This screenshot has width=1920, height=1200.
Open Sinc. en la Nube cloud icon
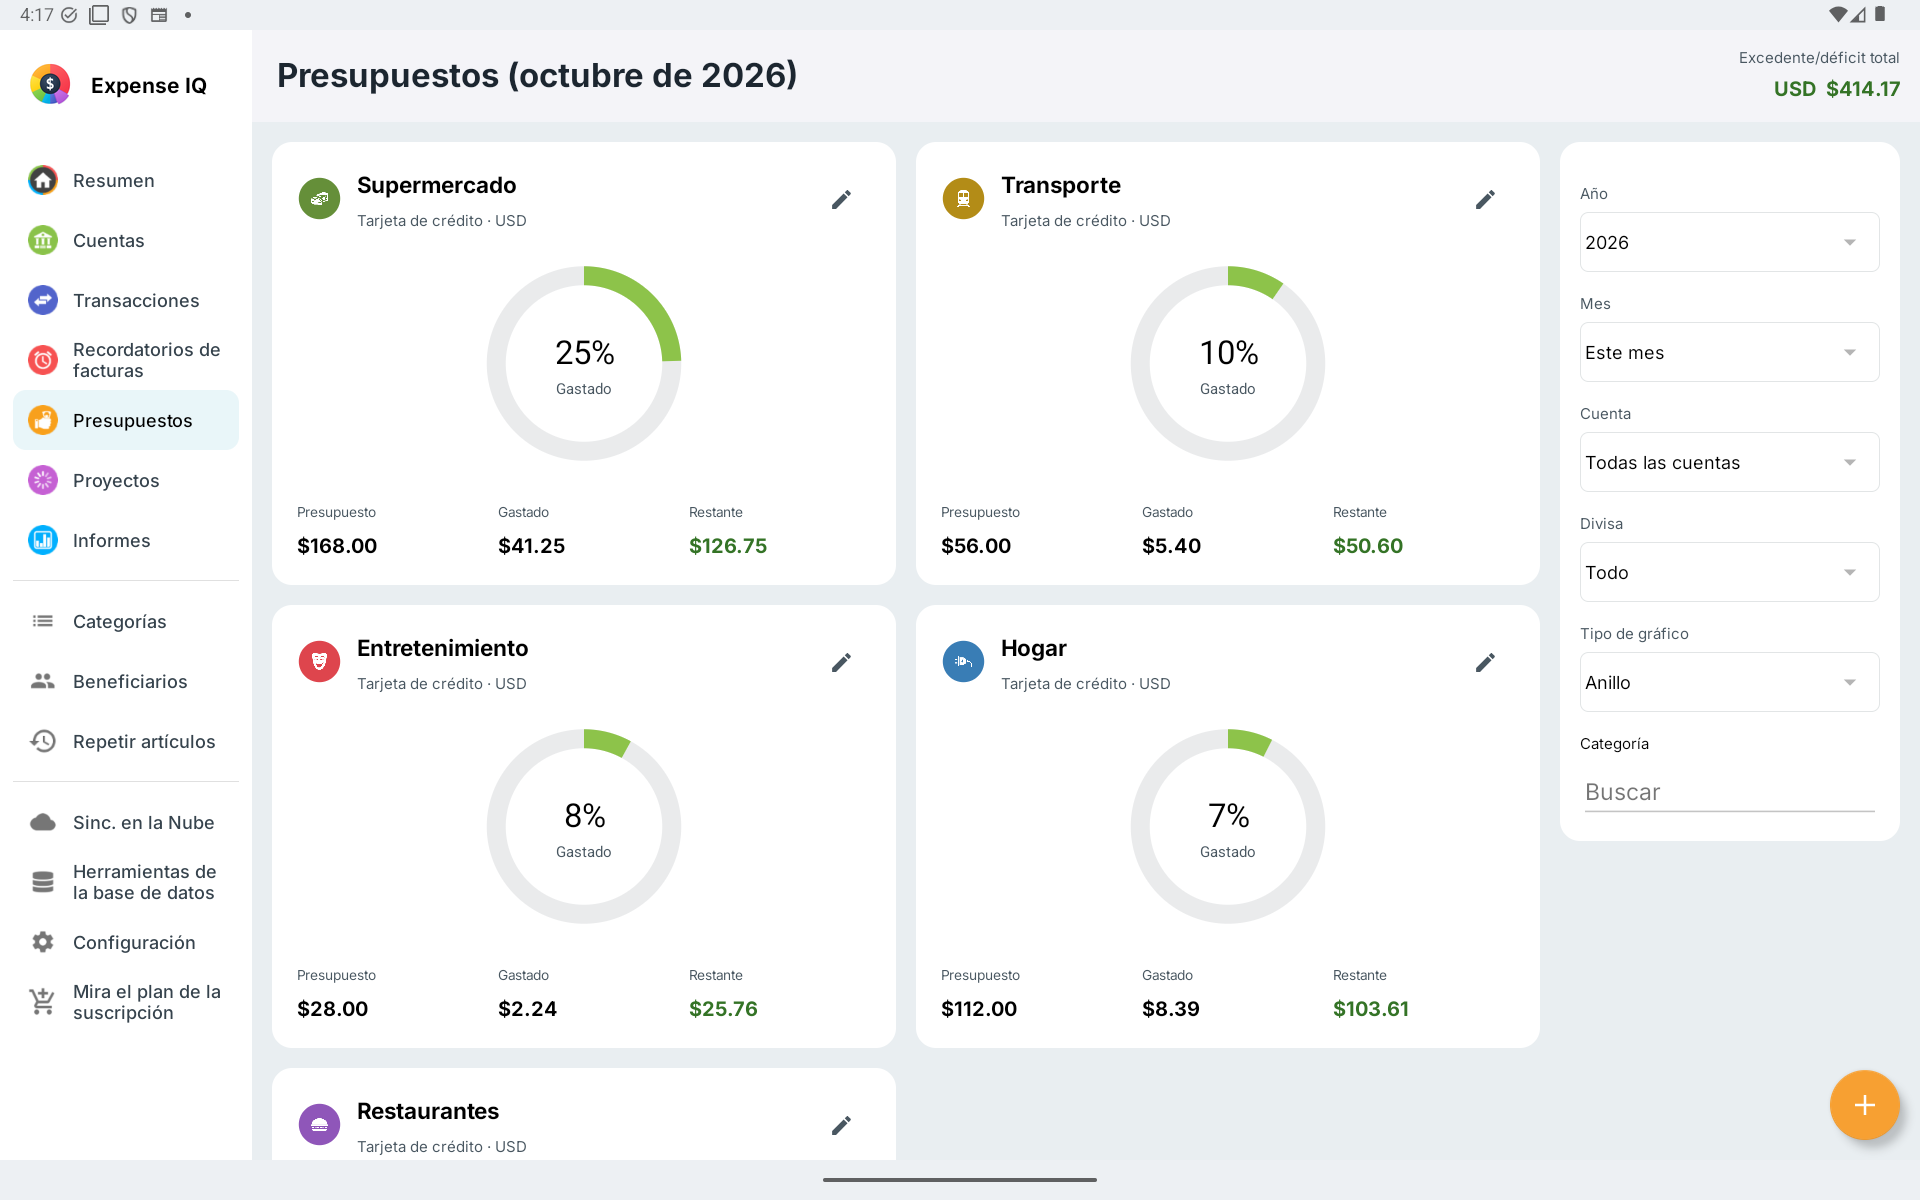point(43,822)
